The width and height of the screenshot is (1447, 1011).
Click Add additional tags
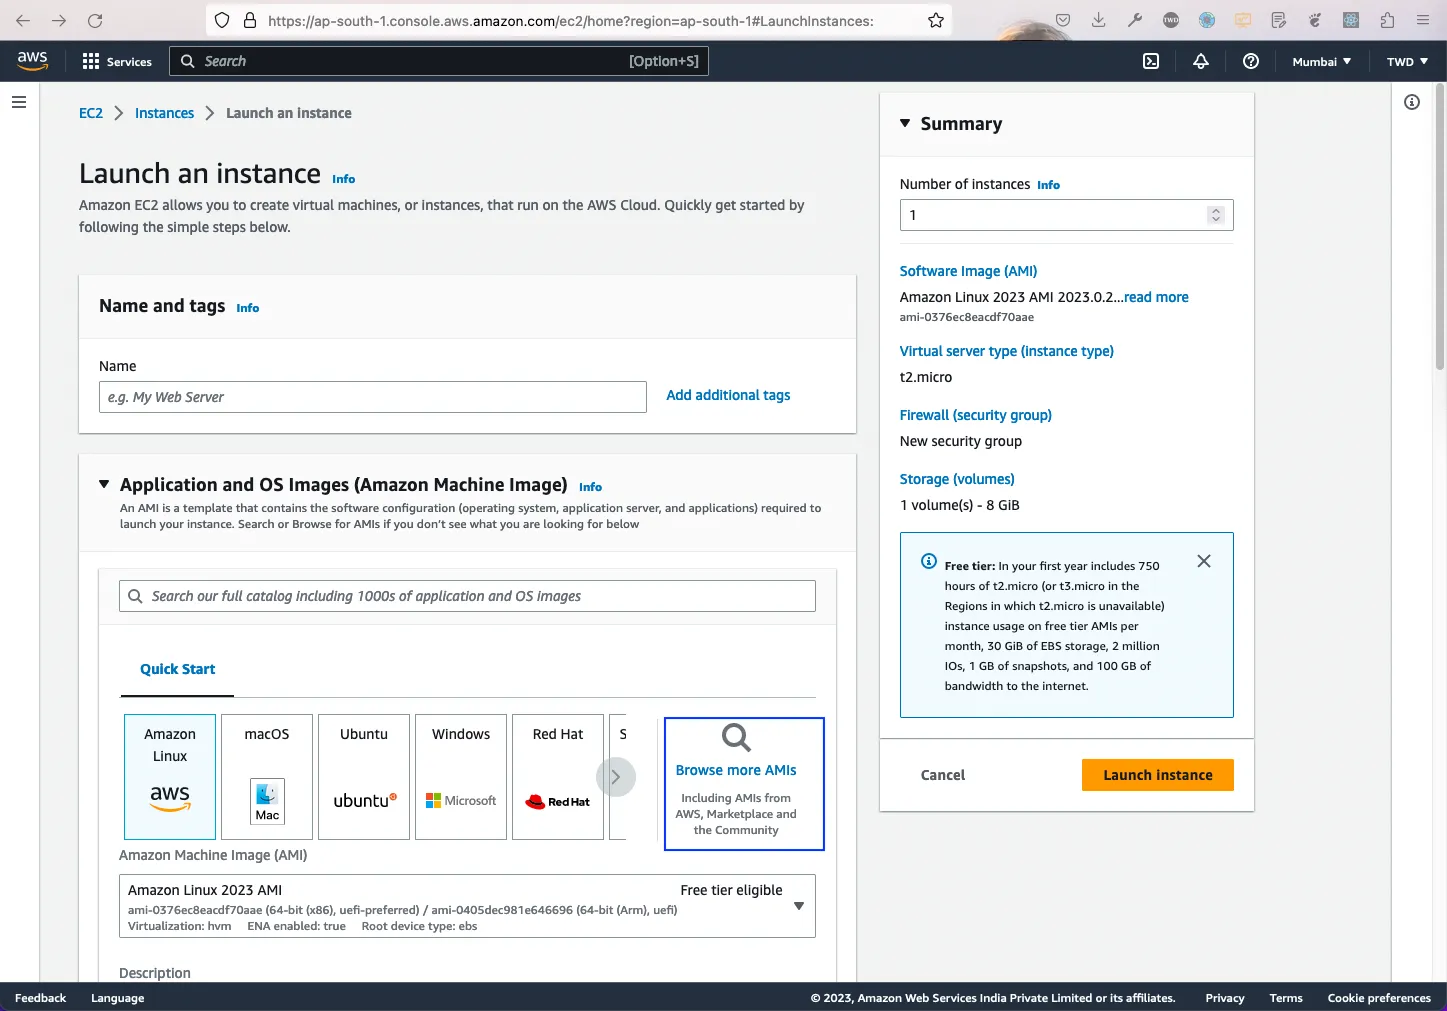point(728,395)
